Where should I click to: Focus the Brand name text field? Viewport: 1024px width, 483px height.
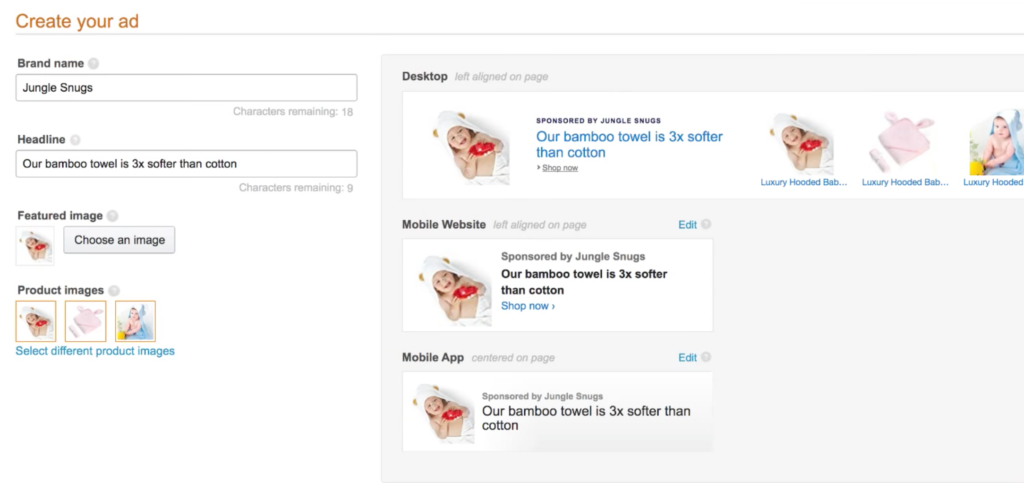pos(186,87)
